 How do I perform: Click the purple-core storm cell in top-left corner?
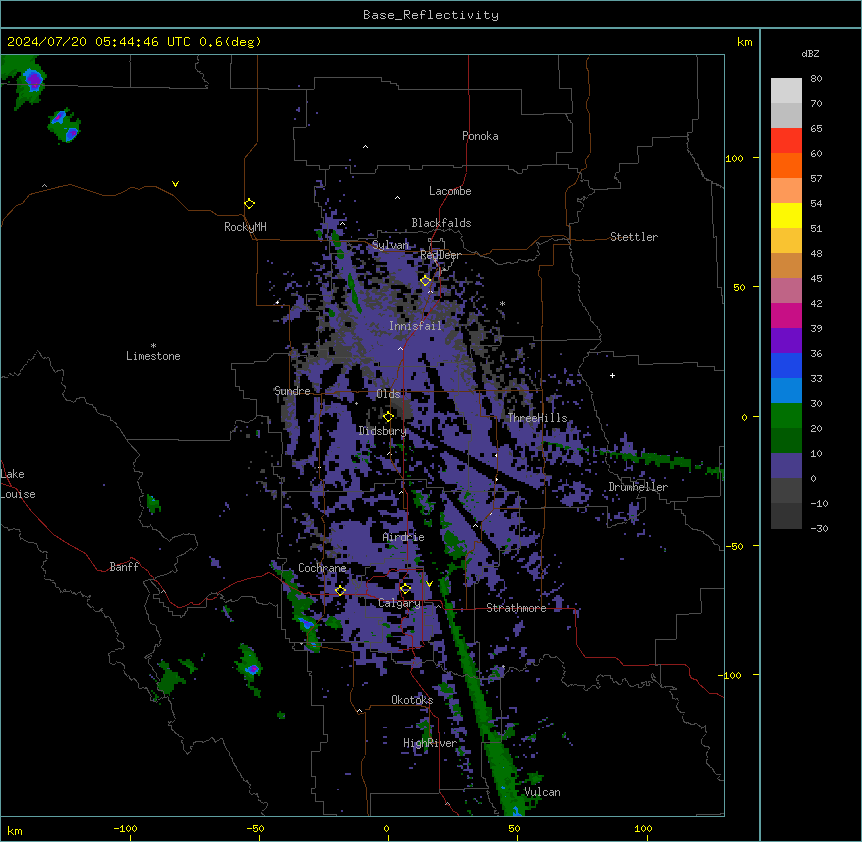(34, 80)
